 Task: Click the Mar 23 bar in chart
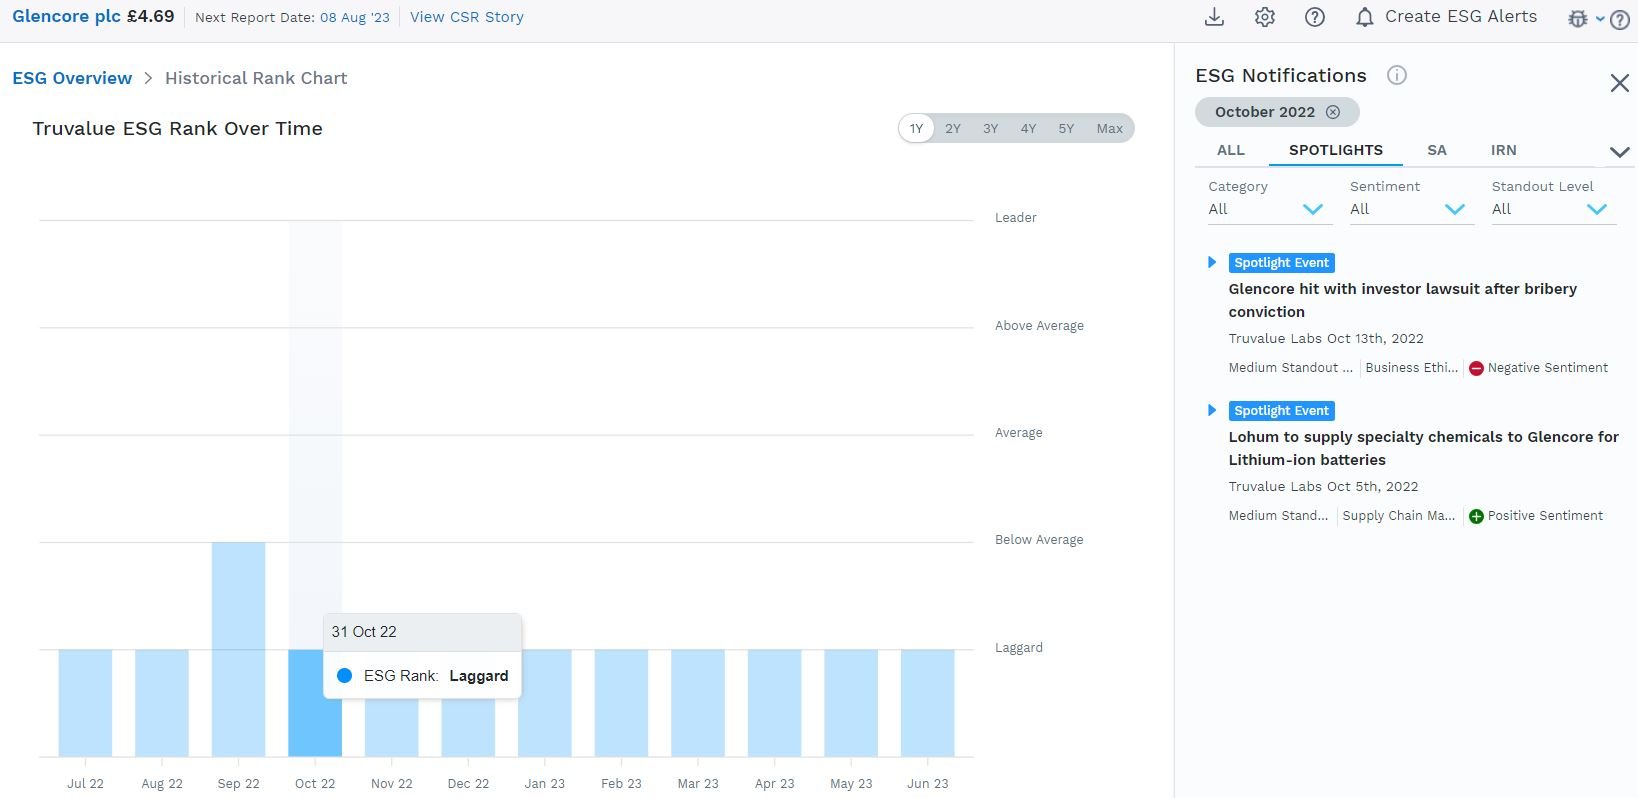tap(698, 703)
